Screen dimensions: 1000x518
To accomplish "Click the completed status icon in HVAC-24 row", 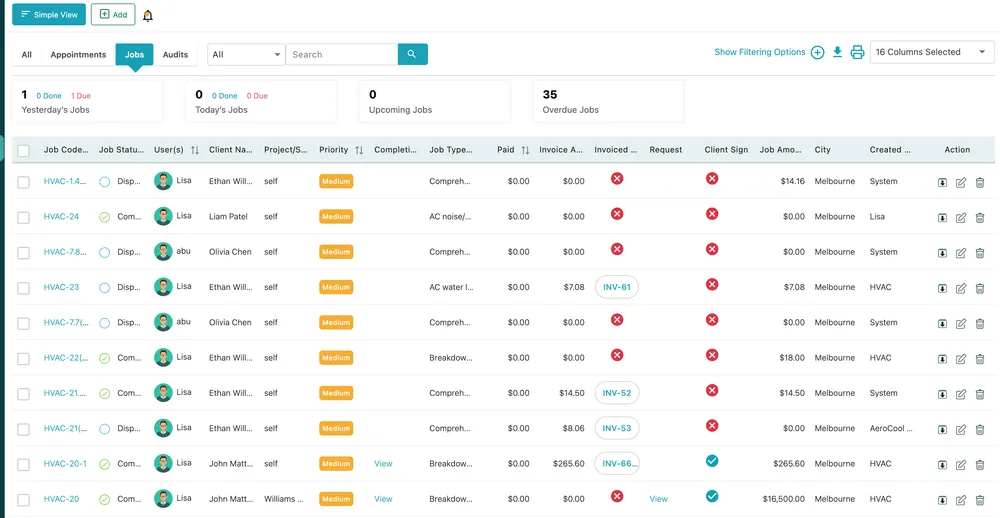I will (105, 217).
